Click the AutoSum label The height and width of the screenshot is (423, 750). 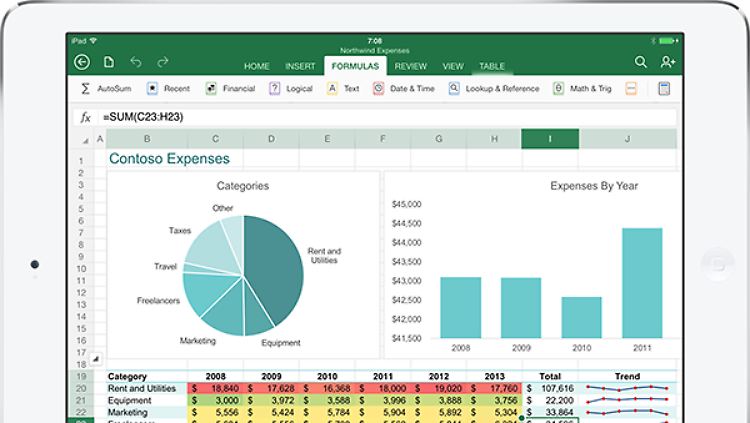coord(114,89)
